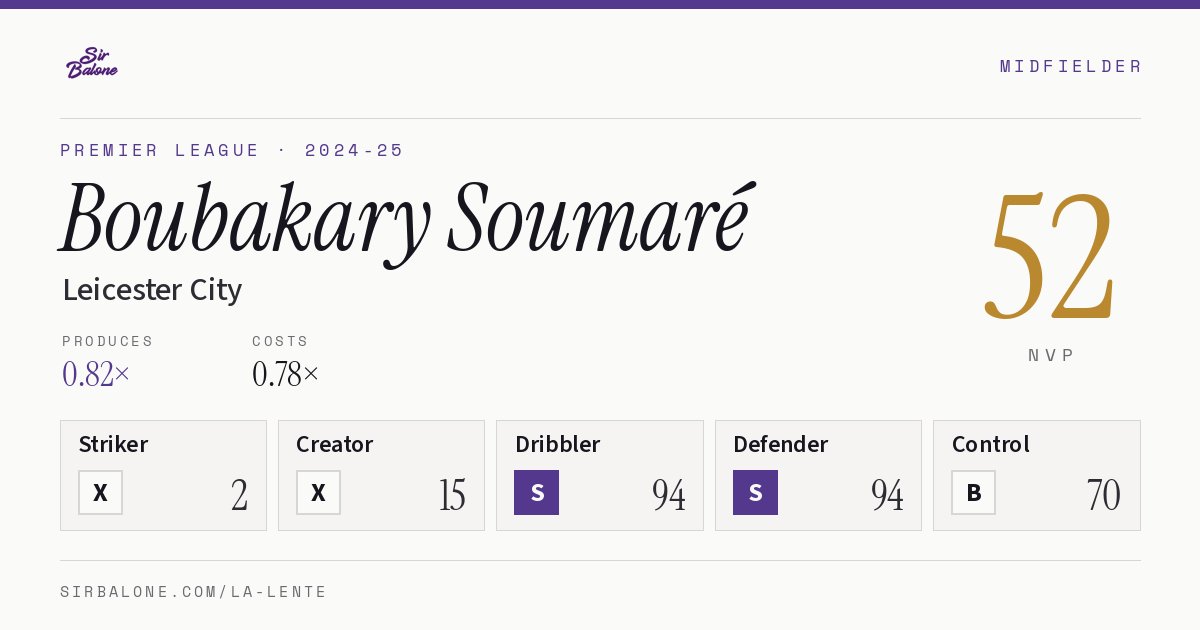This screenshot has height=630, width=1200.
Task: Click the Sir Balone logo
Action: pos(92,63)
